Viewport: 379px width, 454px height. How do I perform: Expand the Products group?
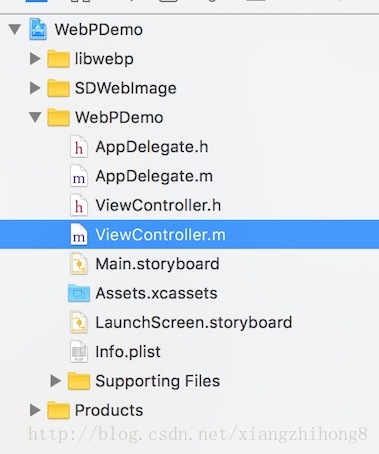point(35,410)
